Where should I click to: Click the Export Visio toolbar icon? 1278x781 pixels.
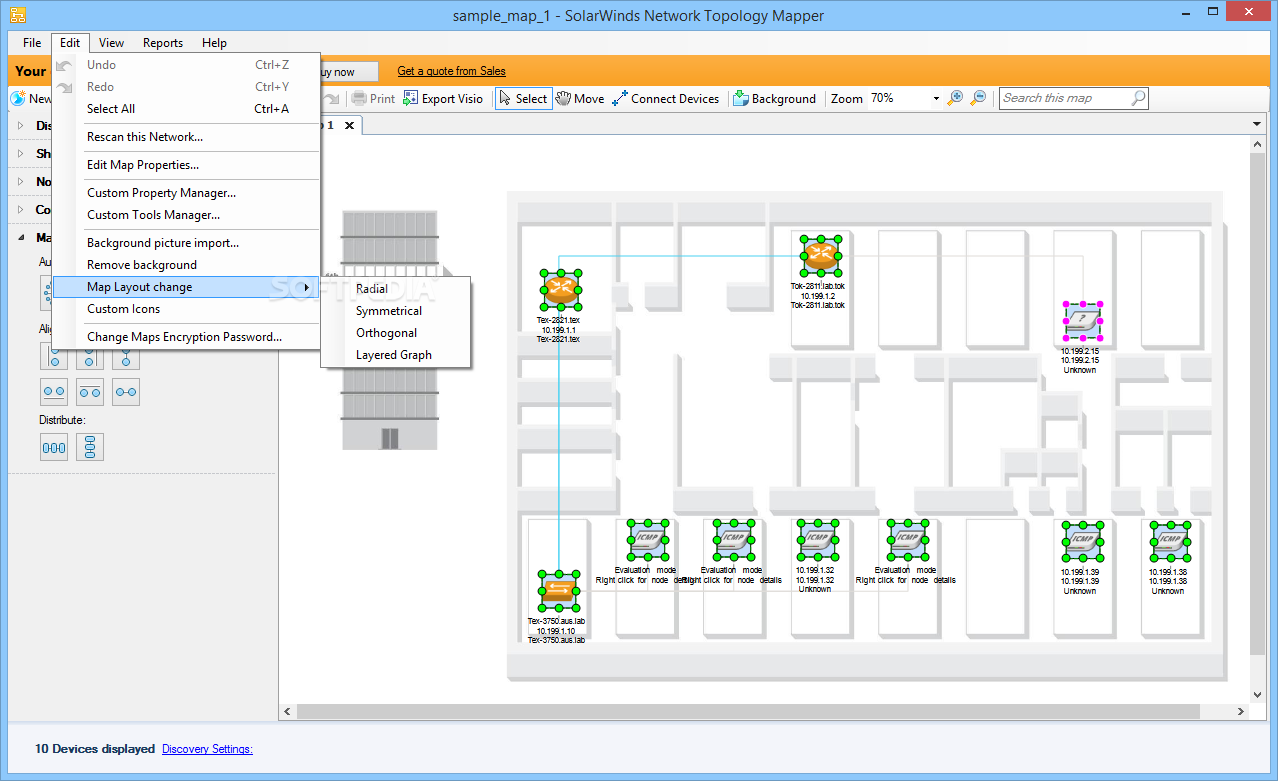tap(410, 98)
